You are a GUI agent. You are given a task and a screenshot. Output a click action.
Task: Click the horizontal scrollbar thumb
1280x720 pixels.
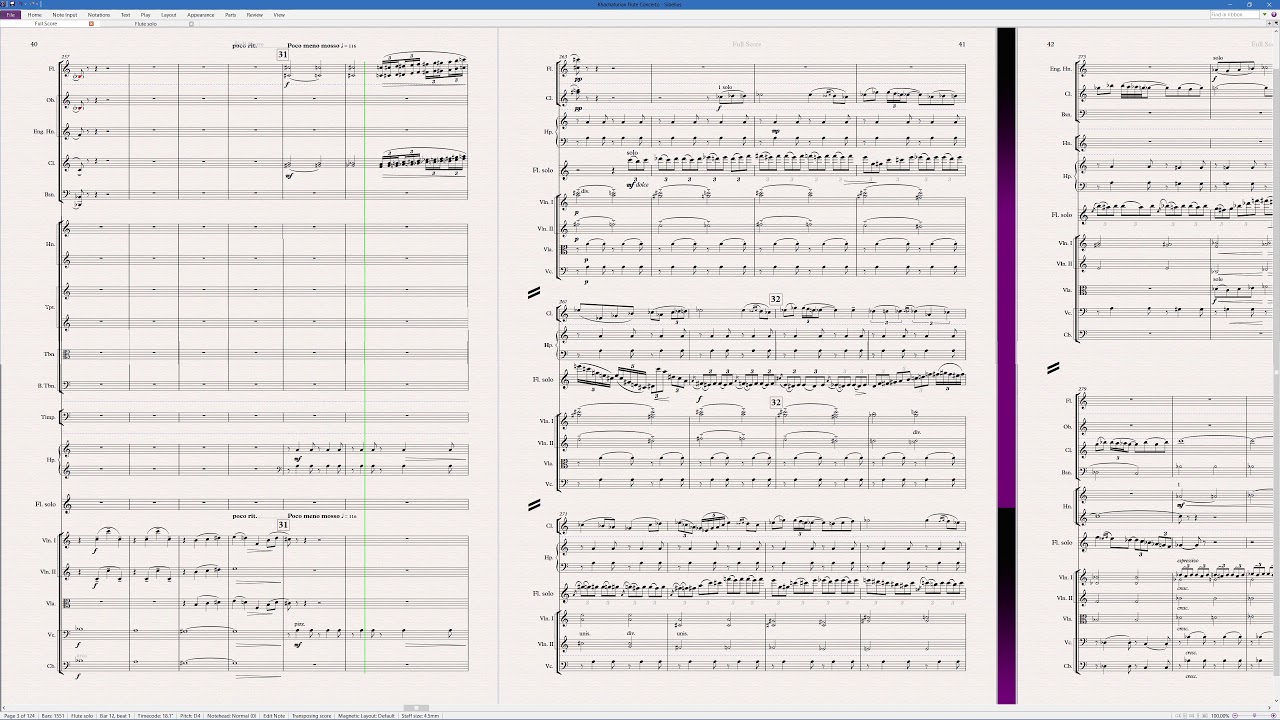point(414,708)
